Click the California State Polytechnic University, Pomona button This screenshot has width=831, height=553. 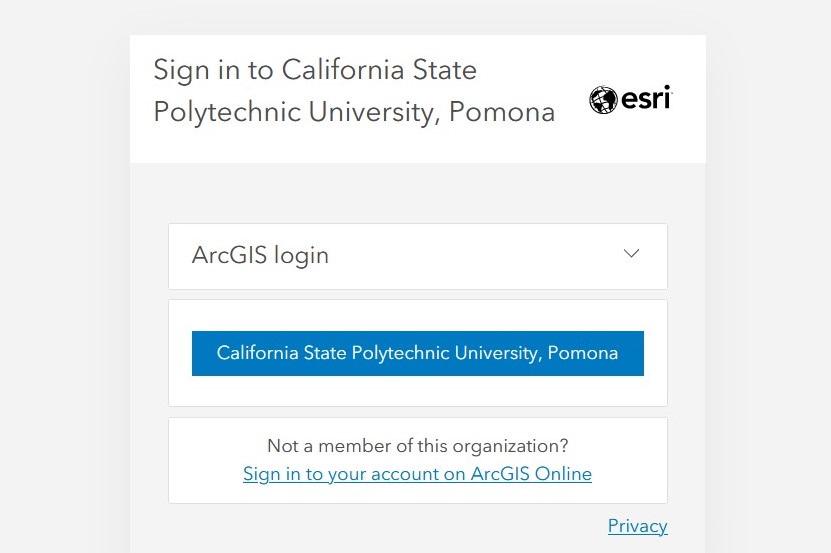(x=418, y=353)
